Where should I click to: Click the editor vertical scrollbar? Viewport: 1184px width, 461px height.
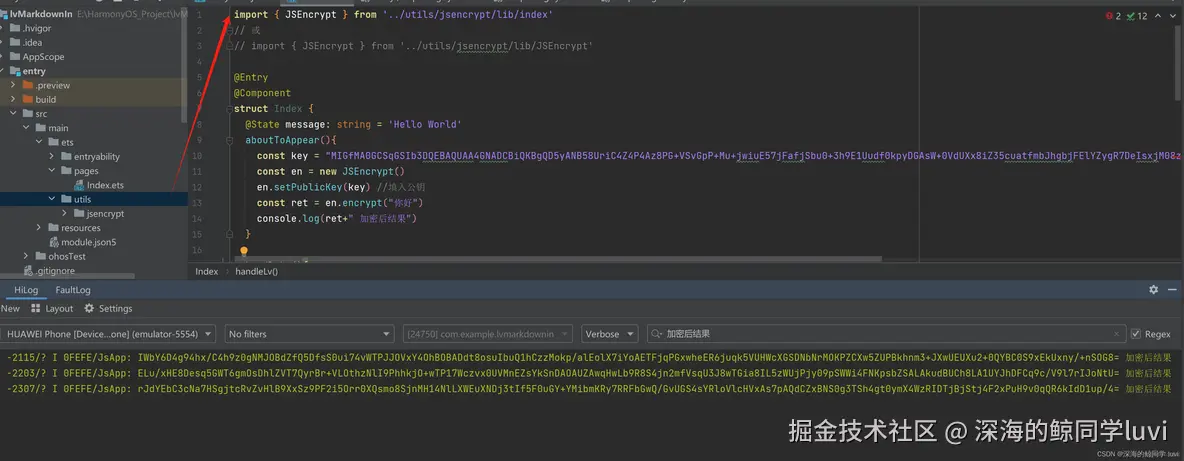[x=1179, y=64]
